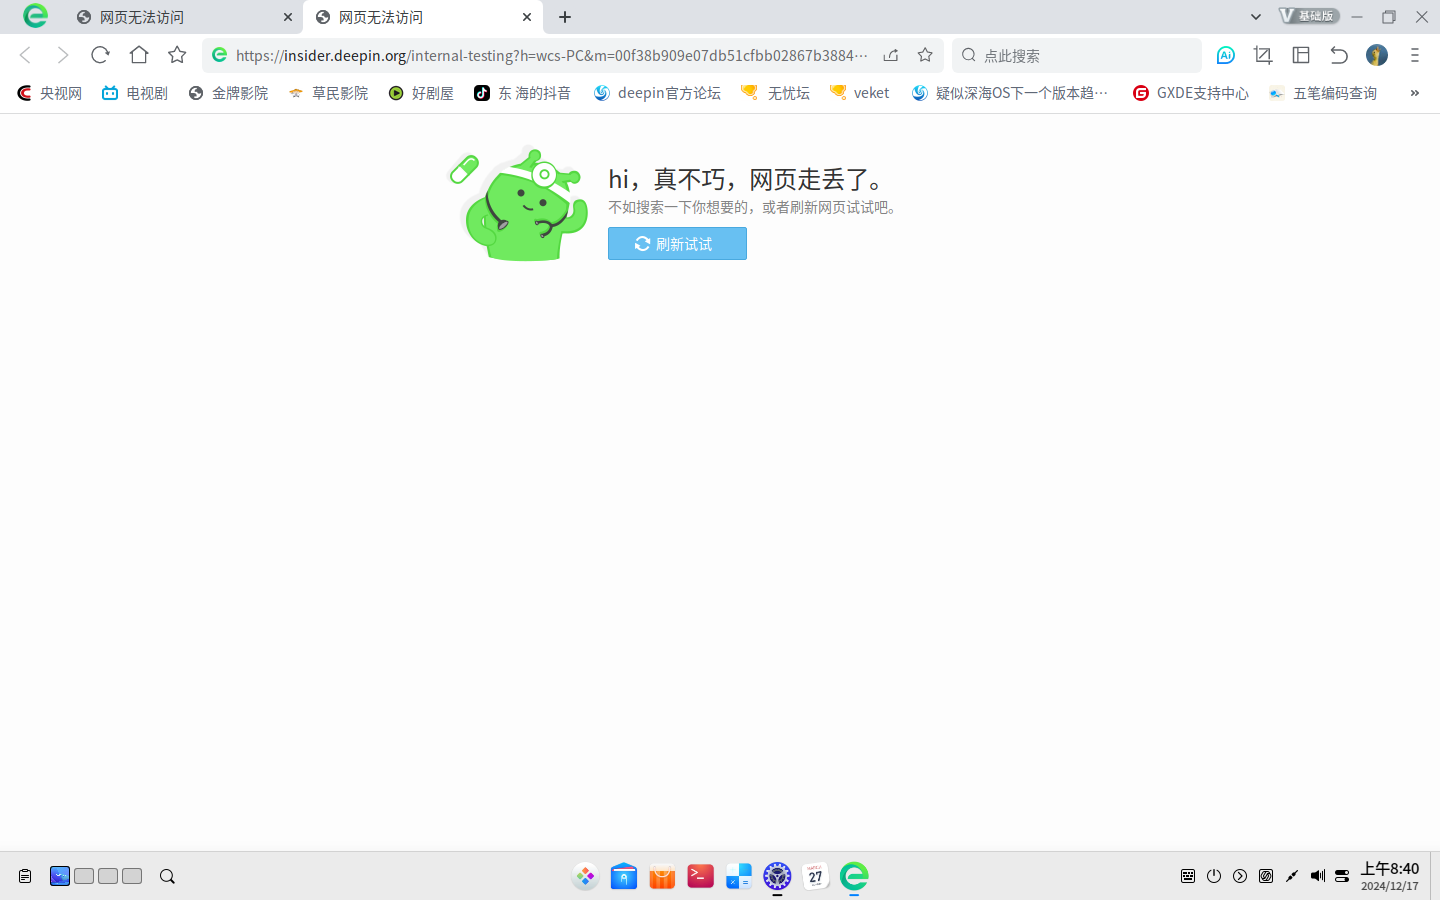Screen dimensions: 1440x900
Task: Reload the page with the toolbar refresh icon
Action: (100, 55)
